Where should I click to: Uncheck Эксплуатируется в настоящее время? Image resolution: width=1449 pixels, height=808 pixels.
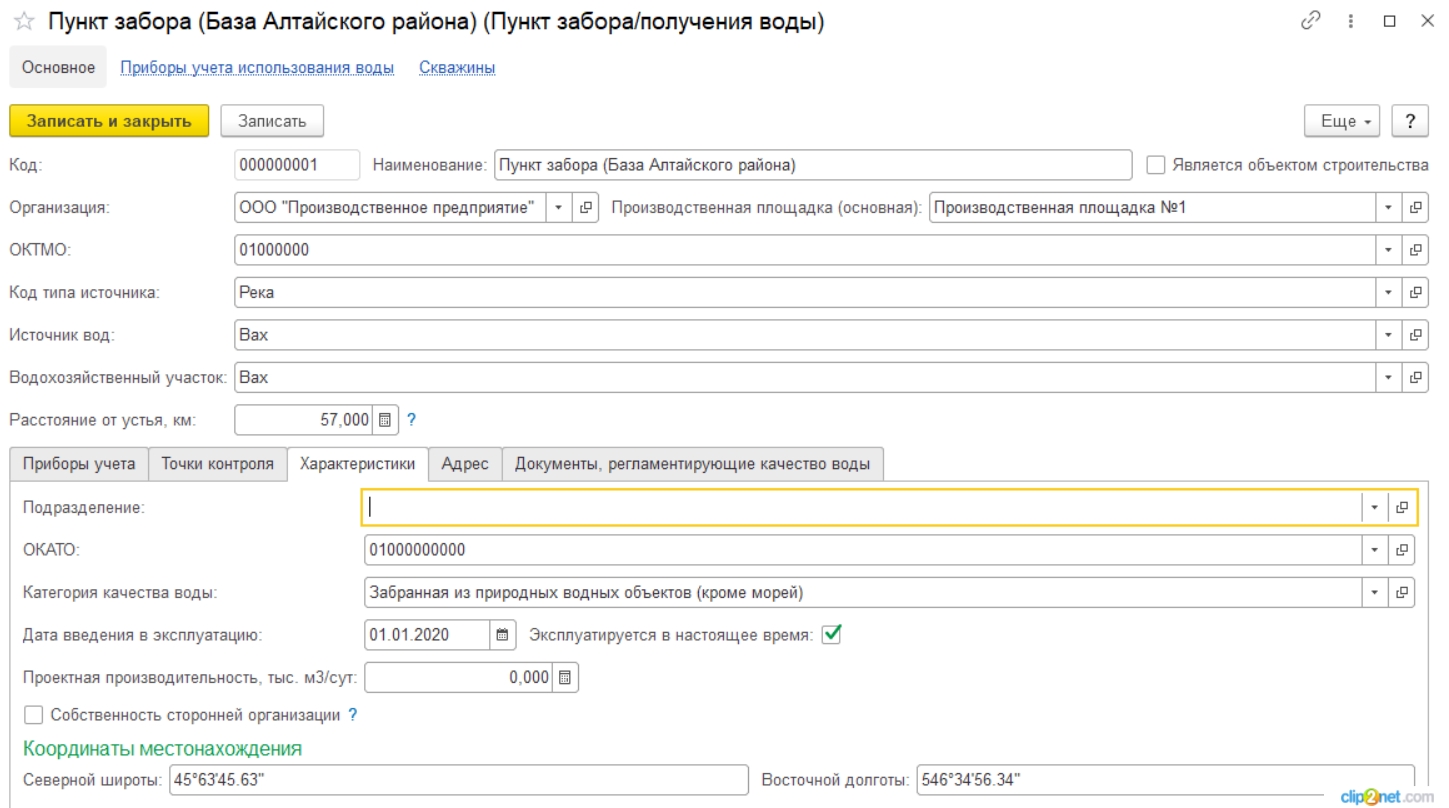click(x=831, y=633)
